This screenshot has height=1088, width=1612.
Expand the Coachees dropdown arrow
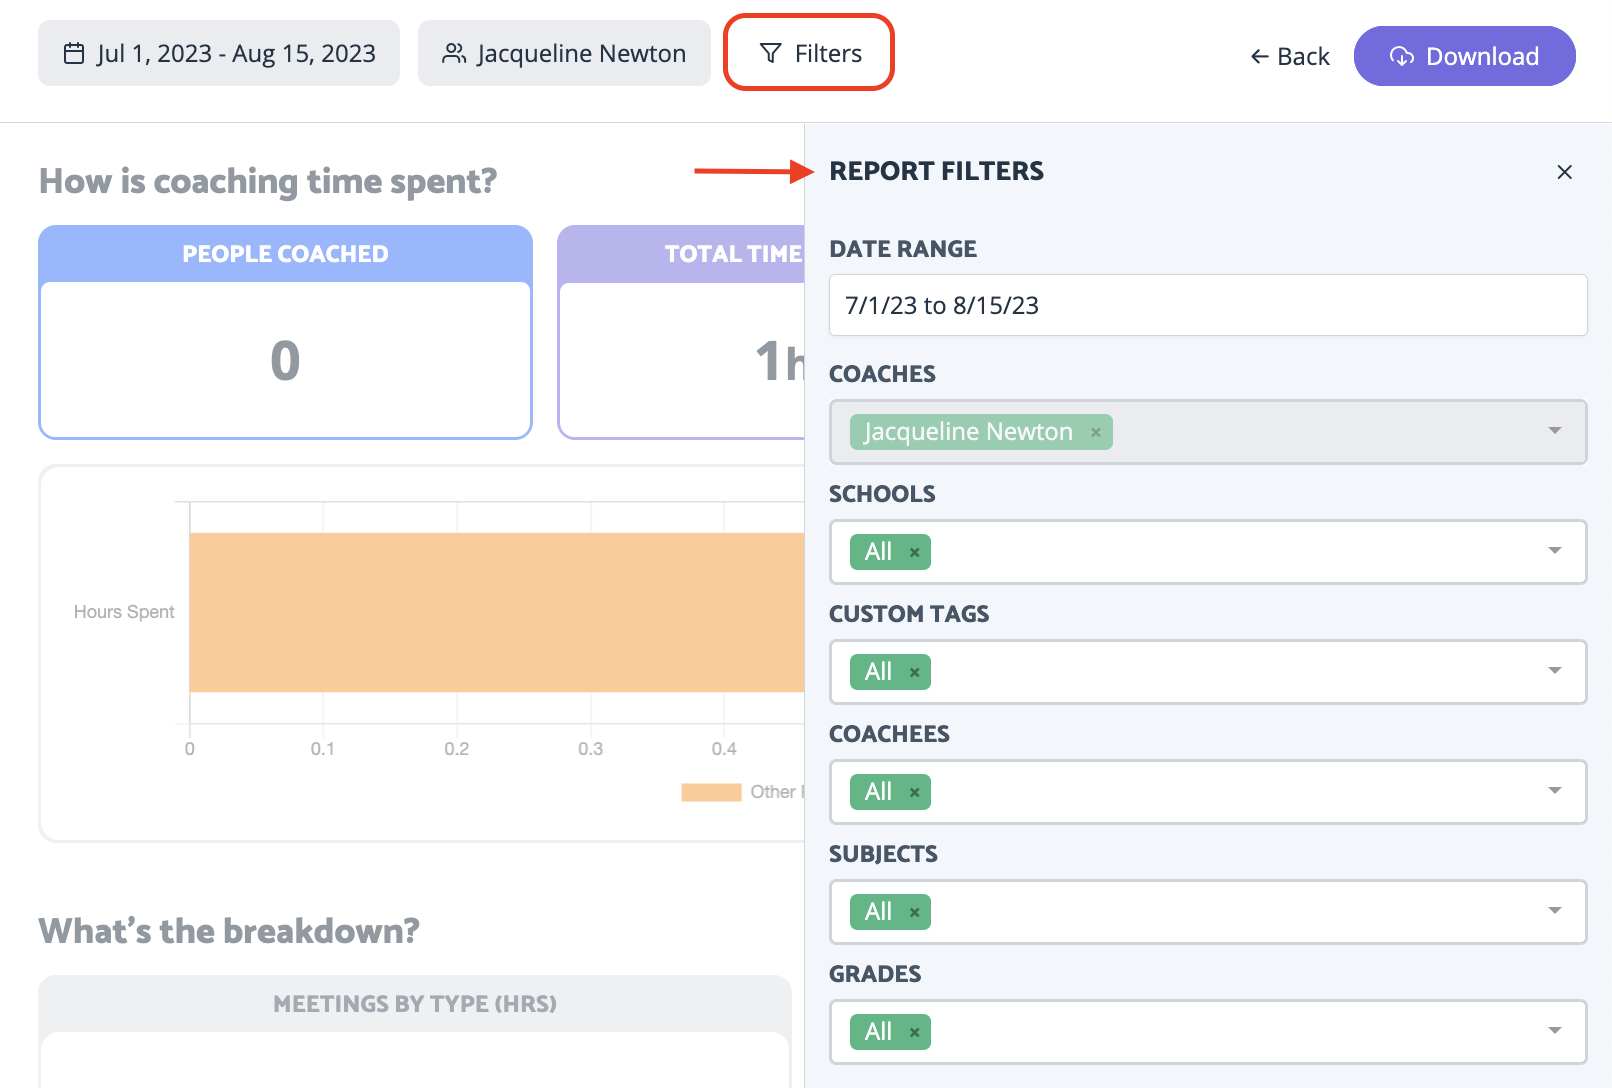(x=1555, y=791)
